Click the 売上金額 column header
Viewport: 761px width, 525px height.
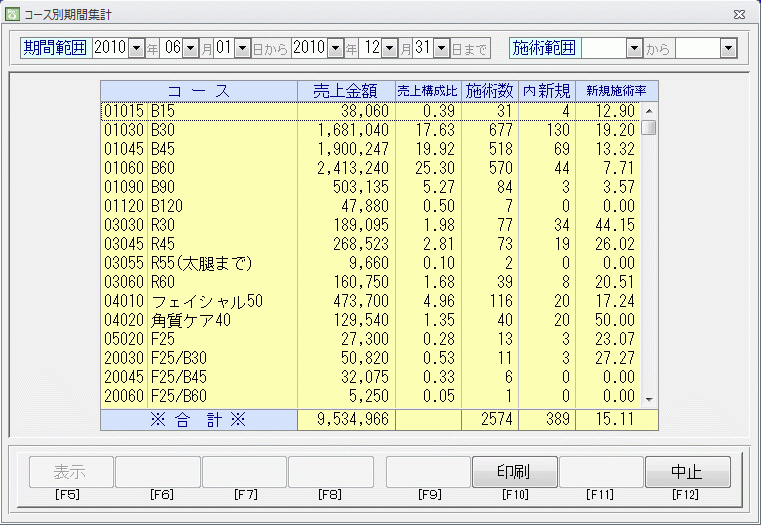346,91
